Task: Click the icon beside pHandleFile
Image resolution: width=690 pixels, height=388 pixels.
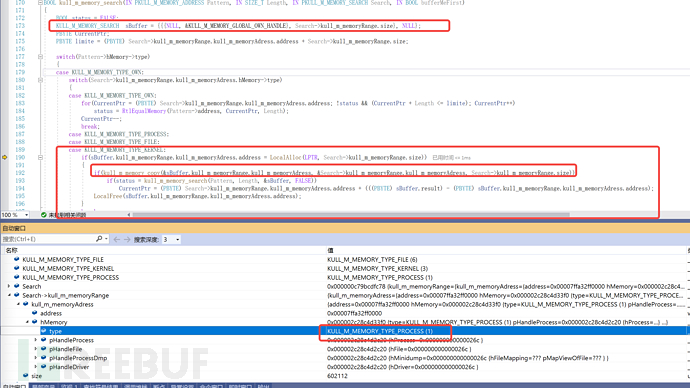Action: point(44,349)
